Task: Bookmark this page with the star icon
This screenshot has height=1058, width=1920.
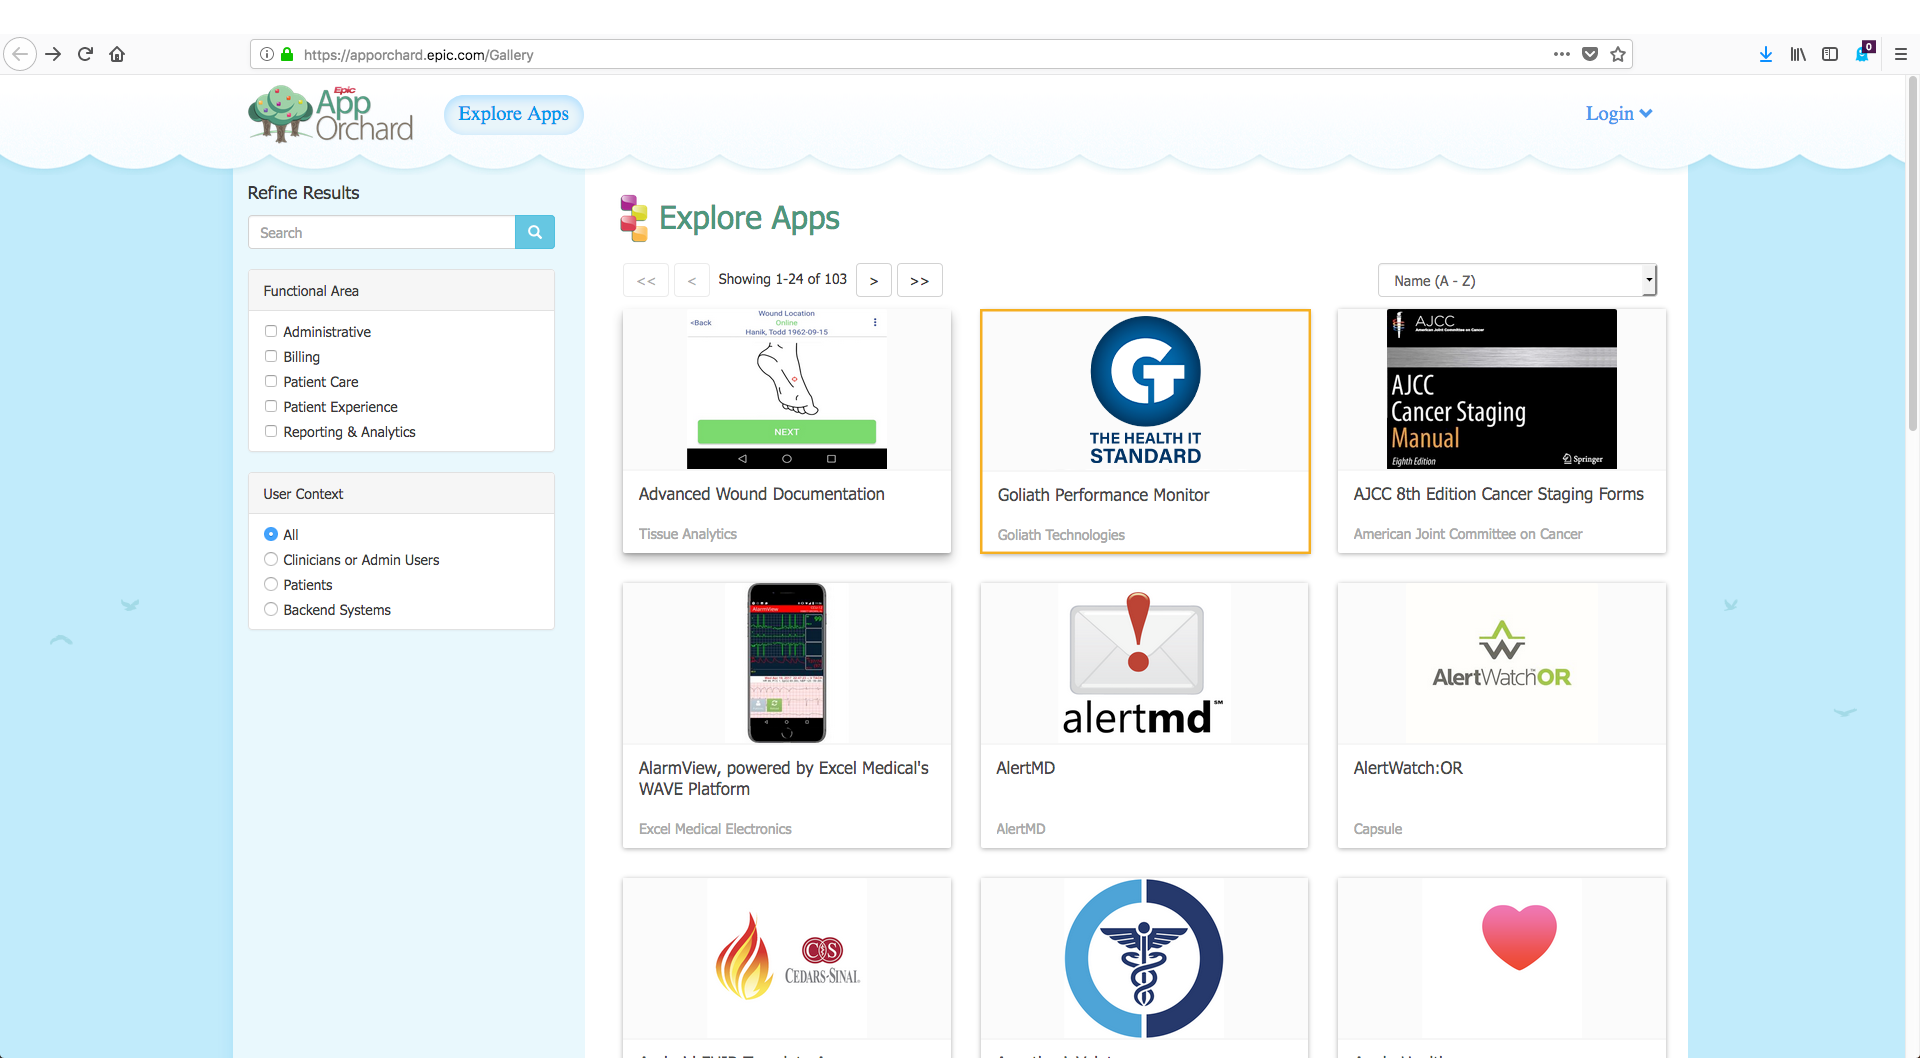Action: (x=1618, y=54)
